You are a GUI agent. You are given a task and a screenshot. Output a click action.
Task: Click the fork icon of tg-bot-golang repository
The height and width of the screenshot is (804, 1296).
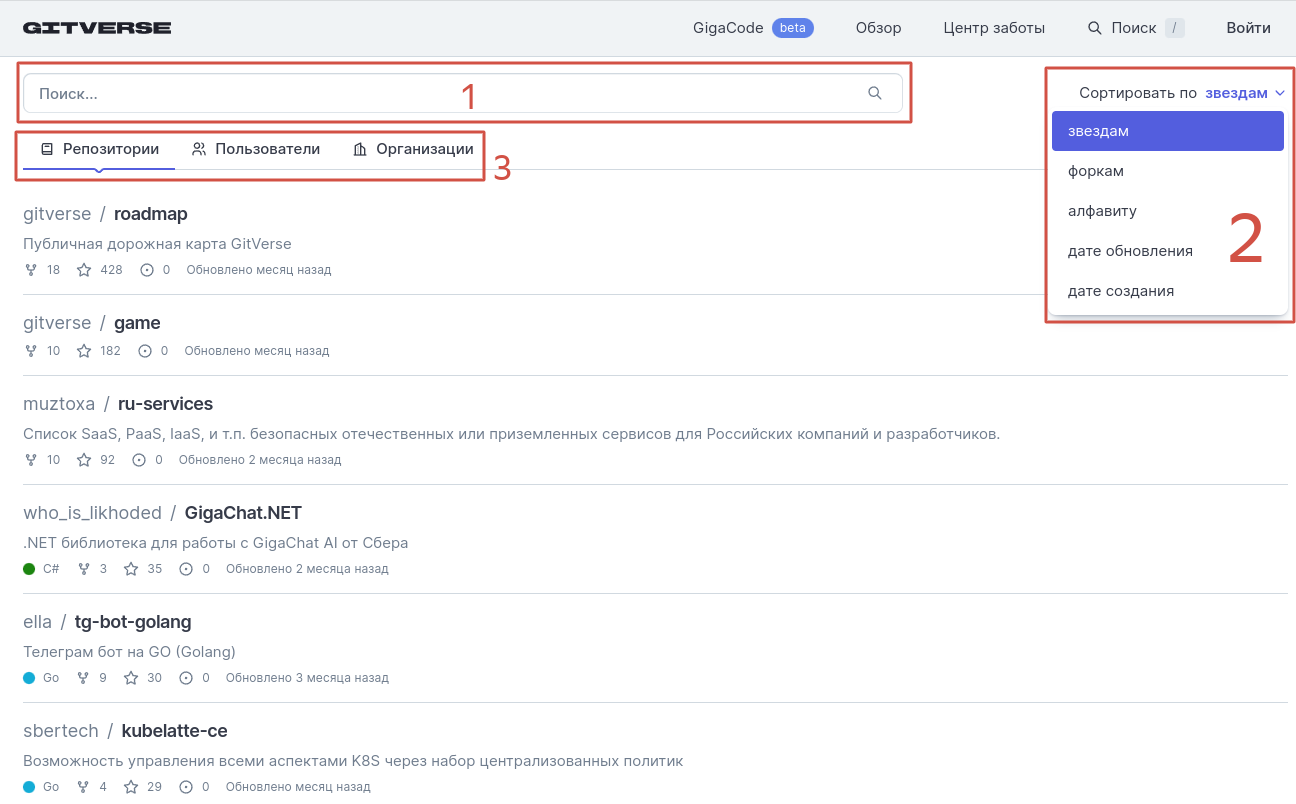click(x=83, y=678)
